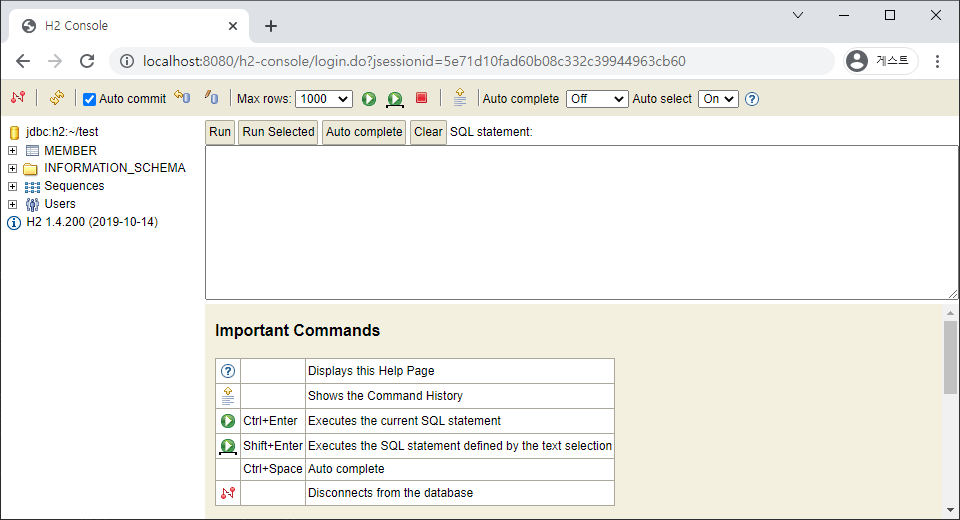Select MEMBER table name in tree
This screenshot has width=960, height=520.
pyautogui.click(x=70, y=151)
